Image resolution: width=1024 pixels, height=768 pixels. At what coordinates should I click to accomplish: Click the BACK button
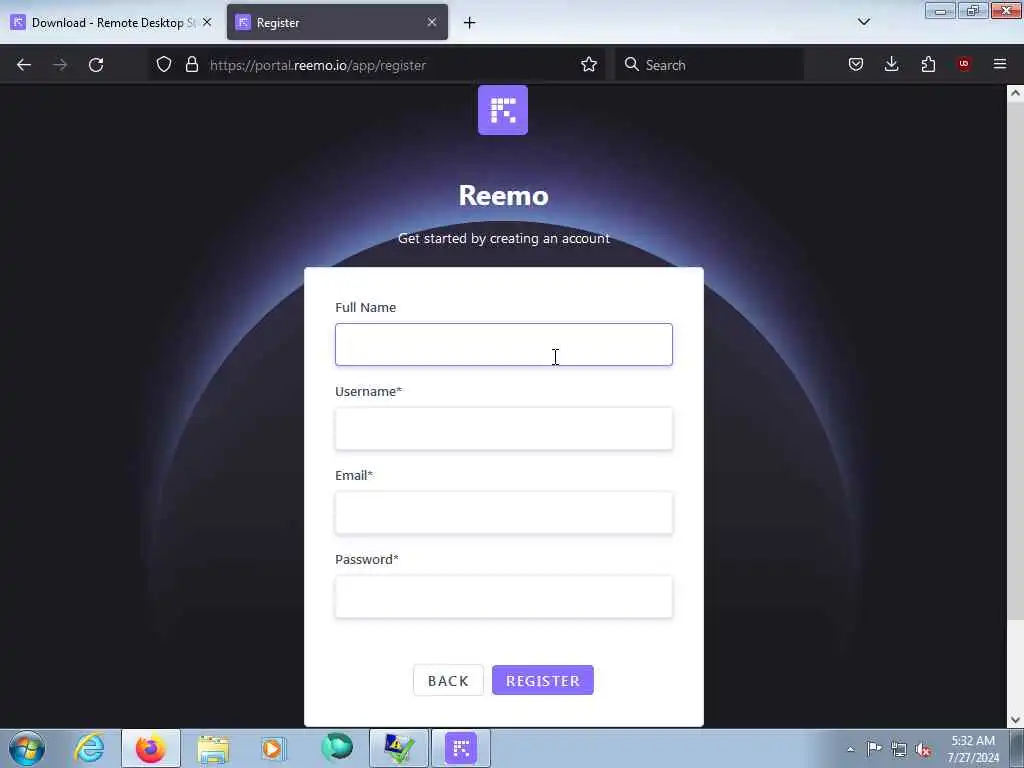pyautogui.click(x=448, y=680)
